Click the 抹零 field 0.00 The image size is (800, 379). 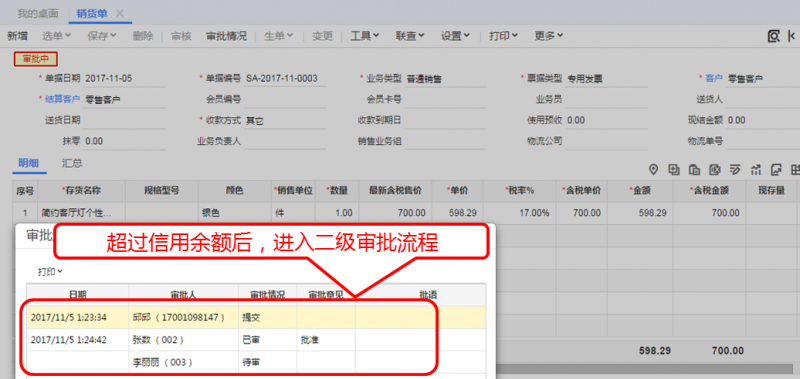[x=124, y=141]
